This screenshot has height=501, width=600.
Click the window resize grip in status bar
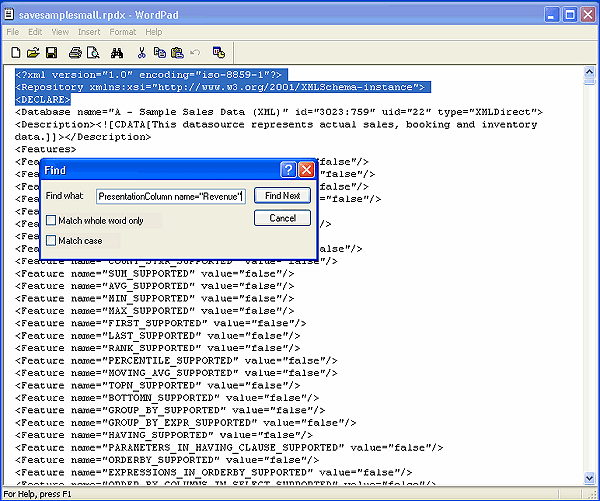[592, 494]
